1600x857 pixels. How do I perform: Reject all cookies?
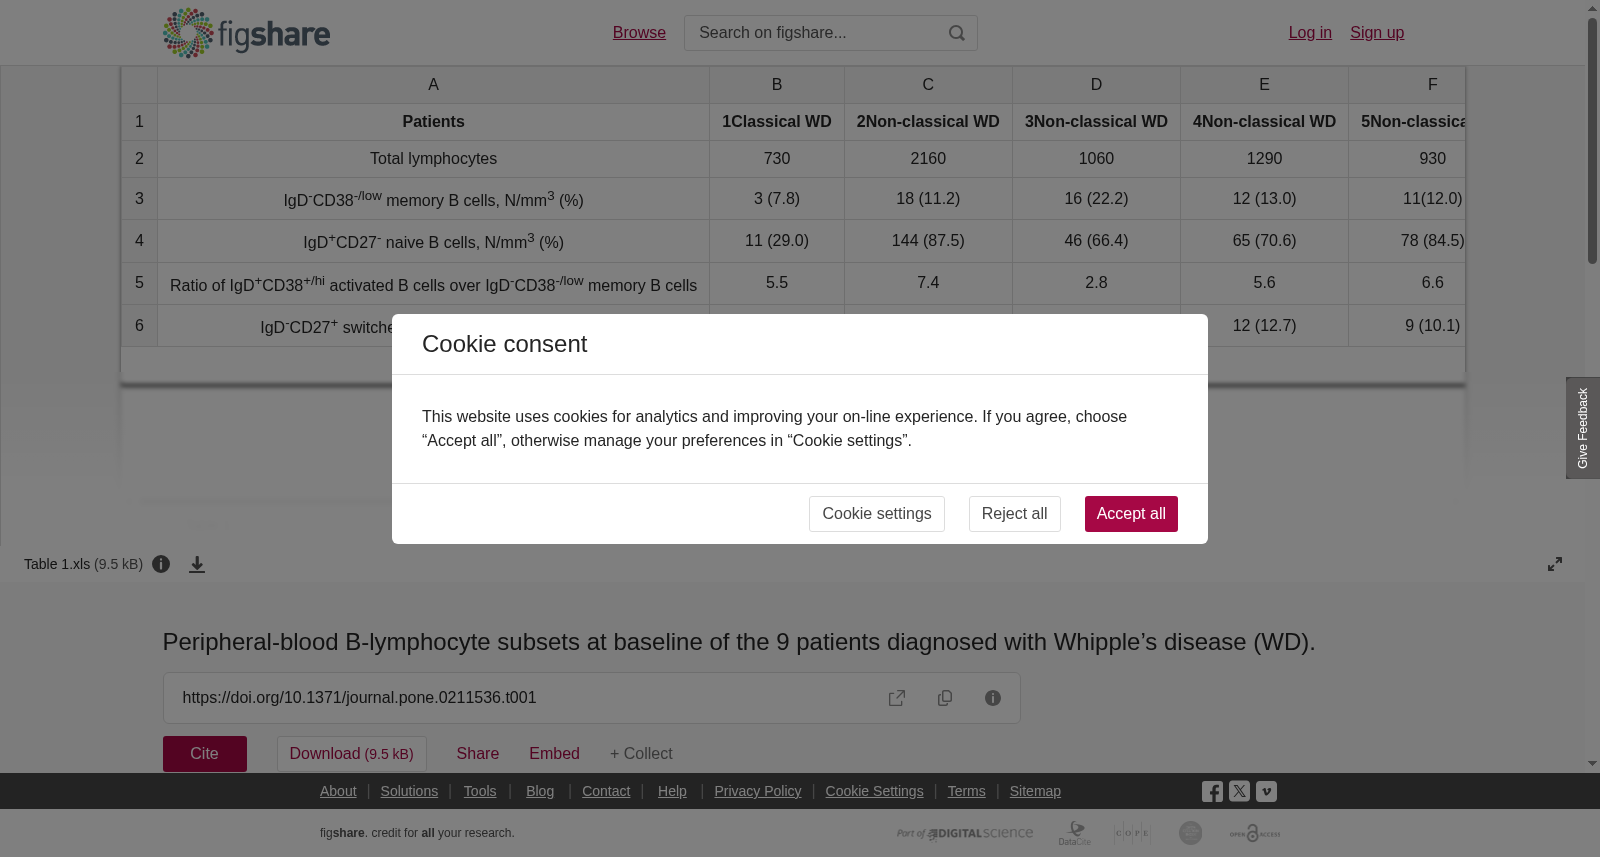1014,514
